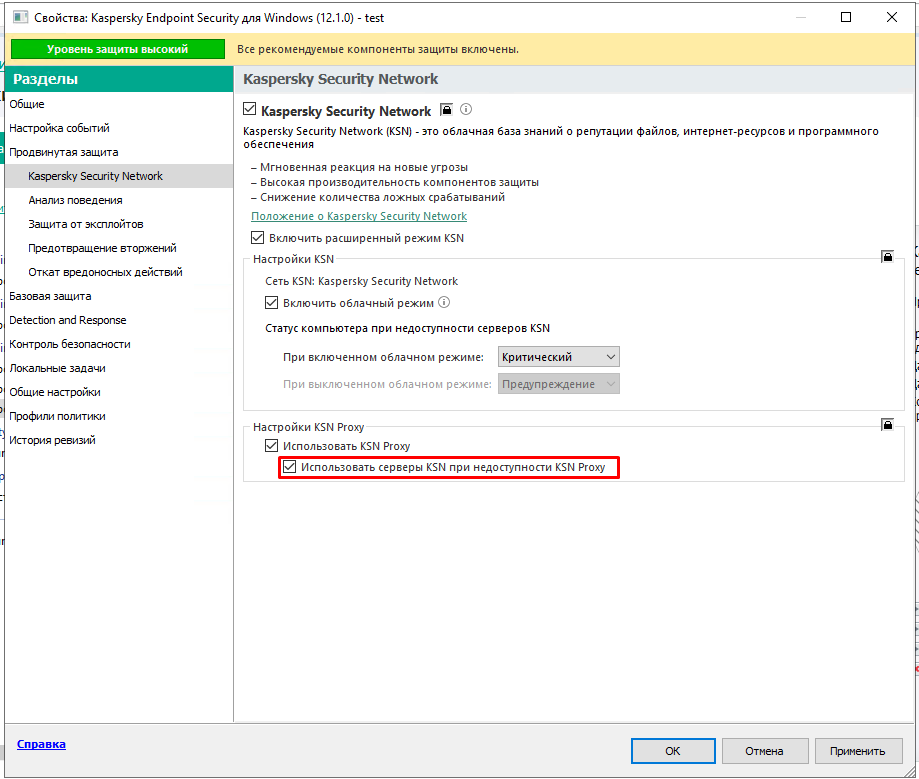Viewport: 919px width, 779px height.
Task: Click the info icon beside Kaspersky Security Network heading
Action: [x=466, y=109]
